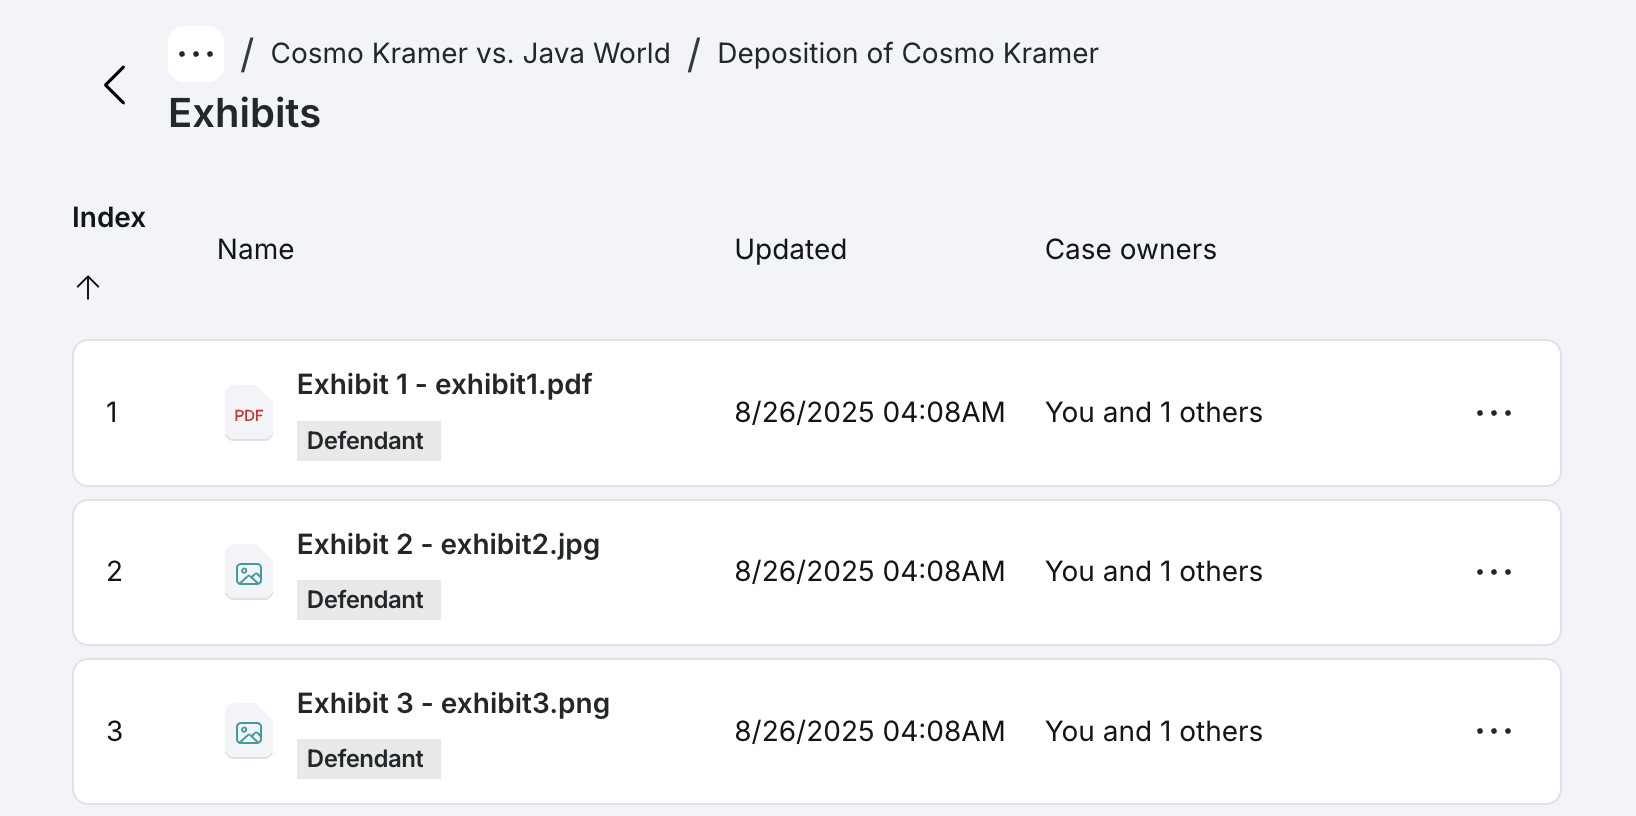Image resolution: width=1636 pixels, height=816 pixels.
Task: Sort the list by Name column header
Action: (x=256, y=249)
